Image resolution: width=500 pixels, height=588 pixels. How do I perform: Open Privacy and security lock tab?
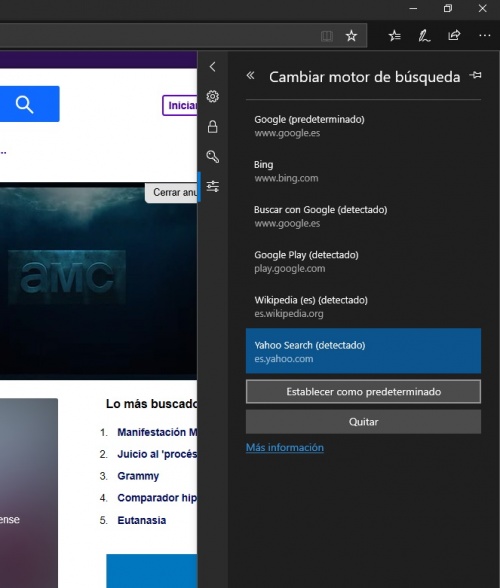tap(213, 126)
